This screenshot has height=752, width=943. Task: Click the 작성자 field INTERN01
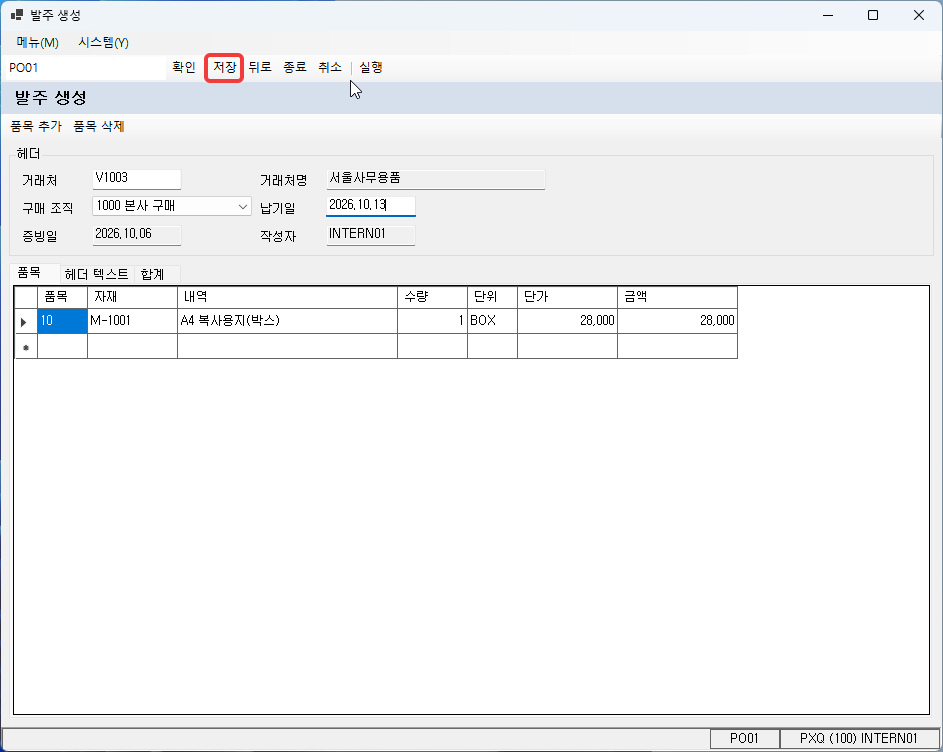pos(370,235)
